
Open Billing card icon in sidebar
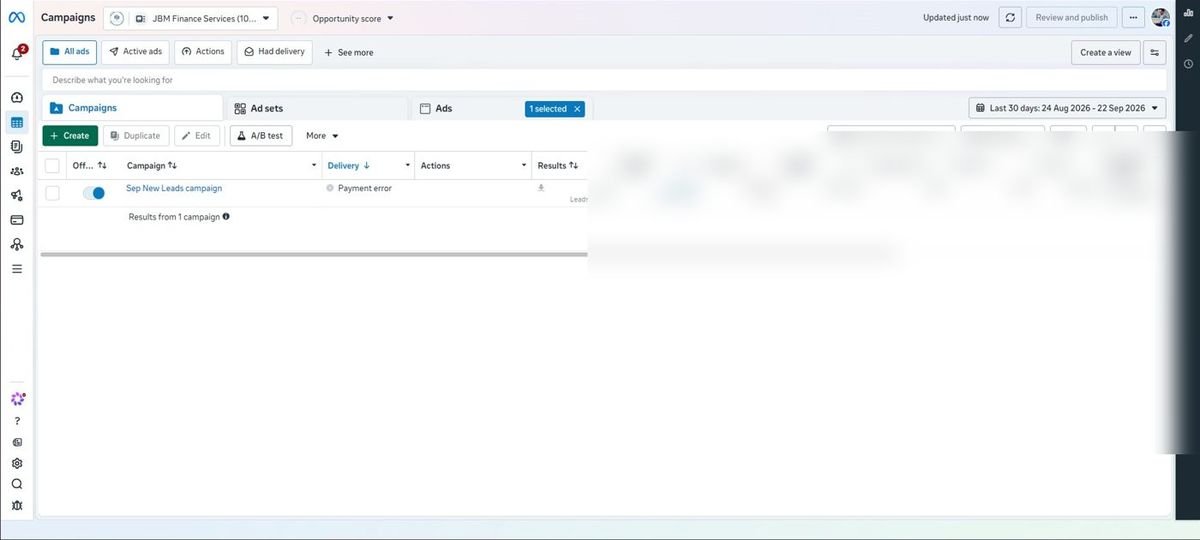pos(17,220)
